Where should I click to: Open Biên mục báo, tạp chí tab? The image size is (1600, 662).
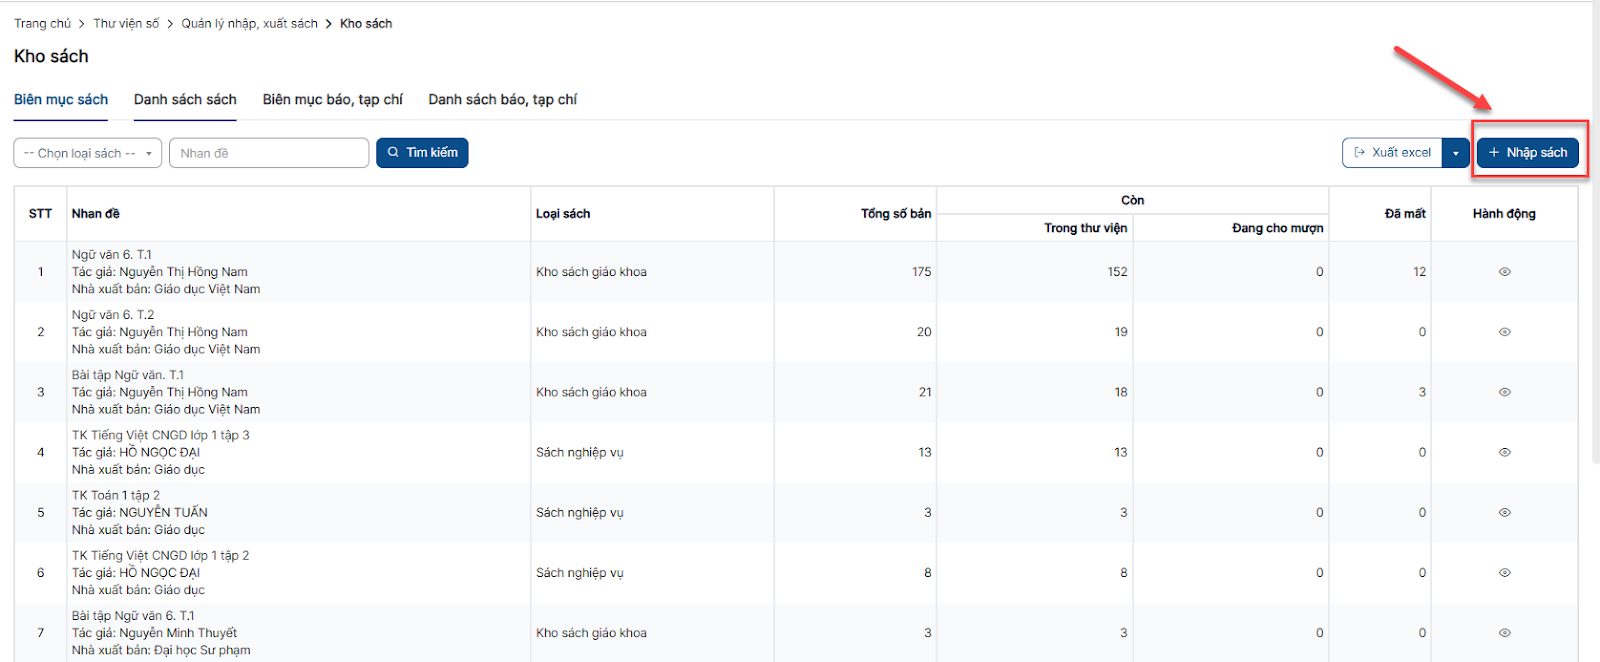coord(332,100)
